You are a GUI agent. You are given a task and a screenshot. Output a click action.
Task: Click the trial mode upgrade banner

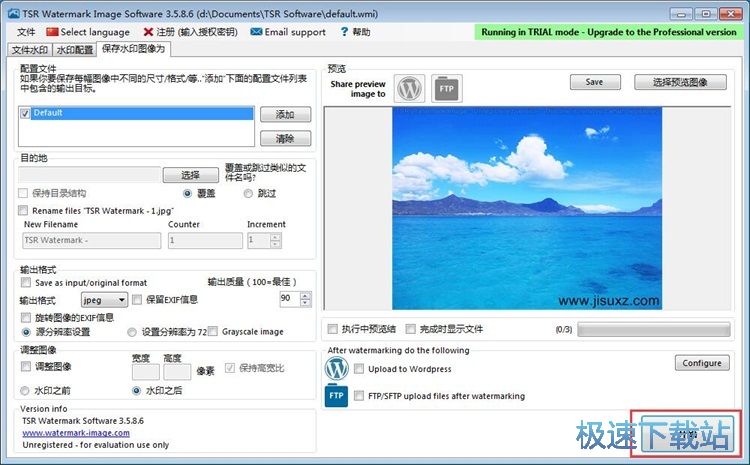pos(608,32)
